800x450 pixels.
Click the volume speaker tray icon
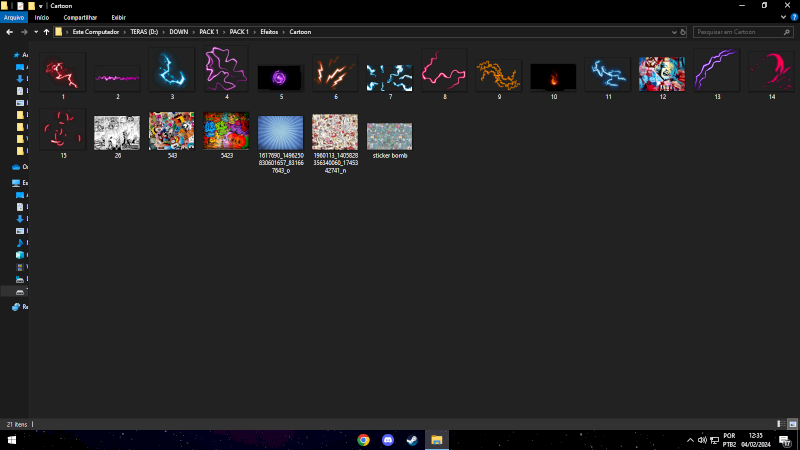tap(701, 440)
